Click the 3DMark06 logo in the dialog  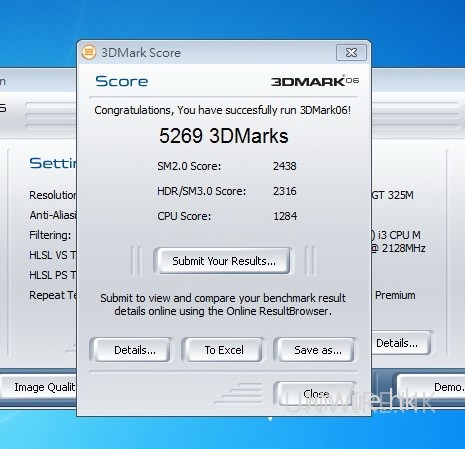click(315, 81)
